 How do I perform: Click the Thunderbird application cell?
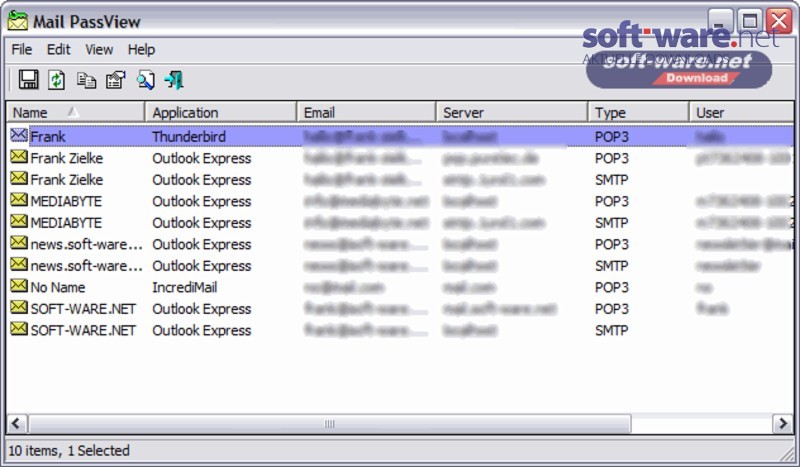tap(189, 136)
